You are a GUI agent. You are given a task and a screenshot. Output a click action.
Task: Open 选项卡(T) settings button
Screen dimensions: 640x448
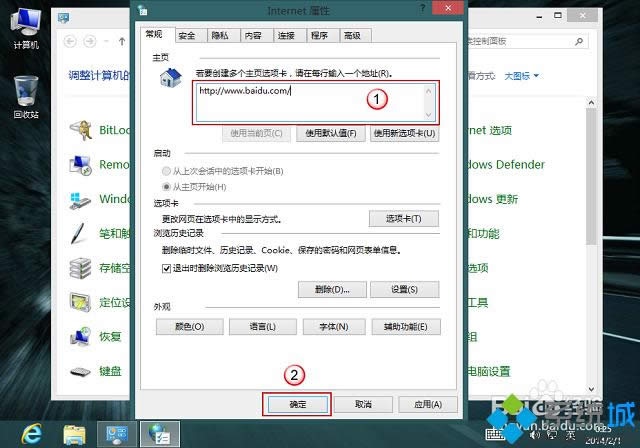pyautogui.click(x=404, y=219)
